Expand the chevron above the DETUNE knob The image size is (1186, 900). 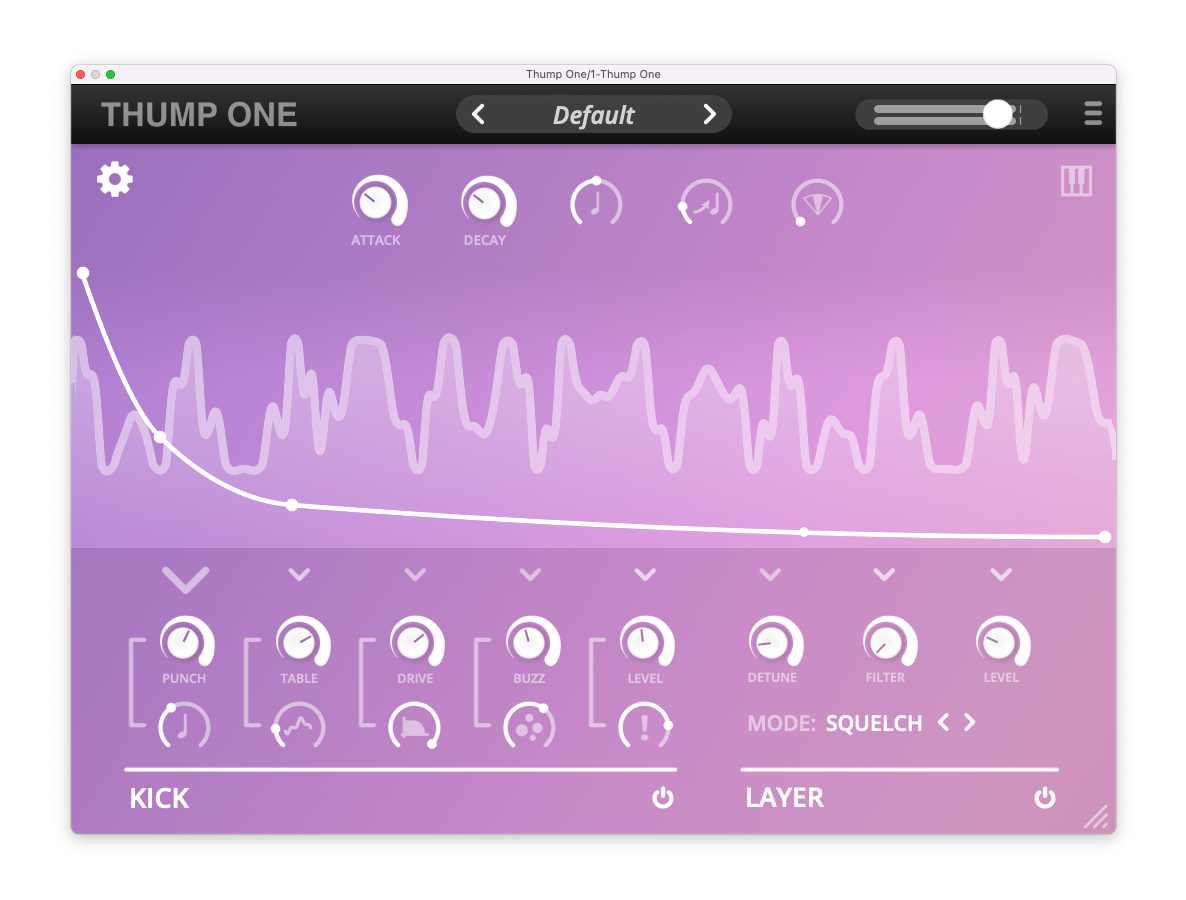770,574
